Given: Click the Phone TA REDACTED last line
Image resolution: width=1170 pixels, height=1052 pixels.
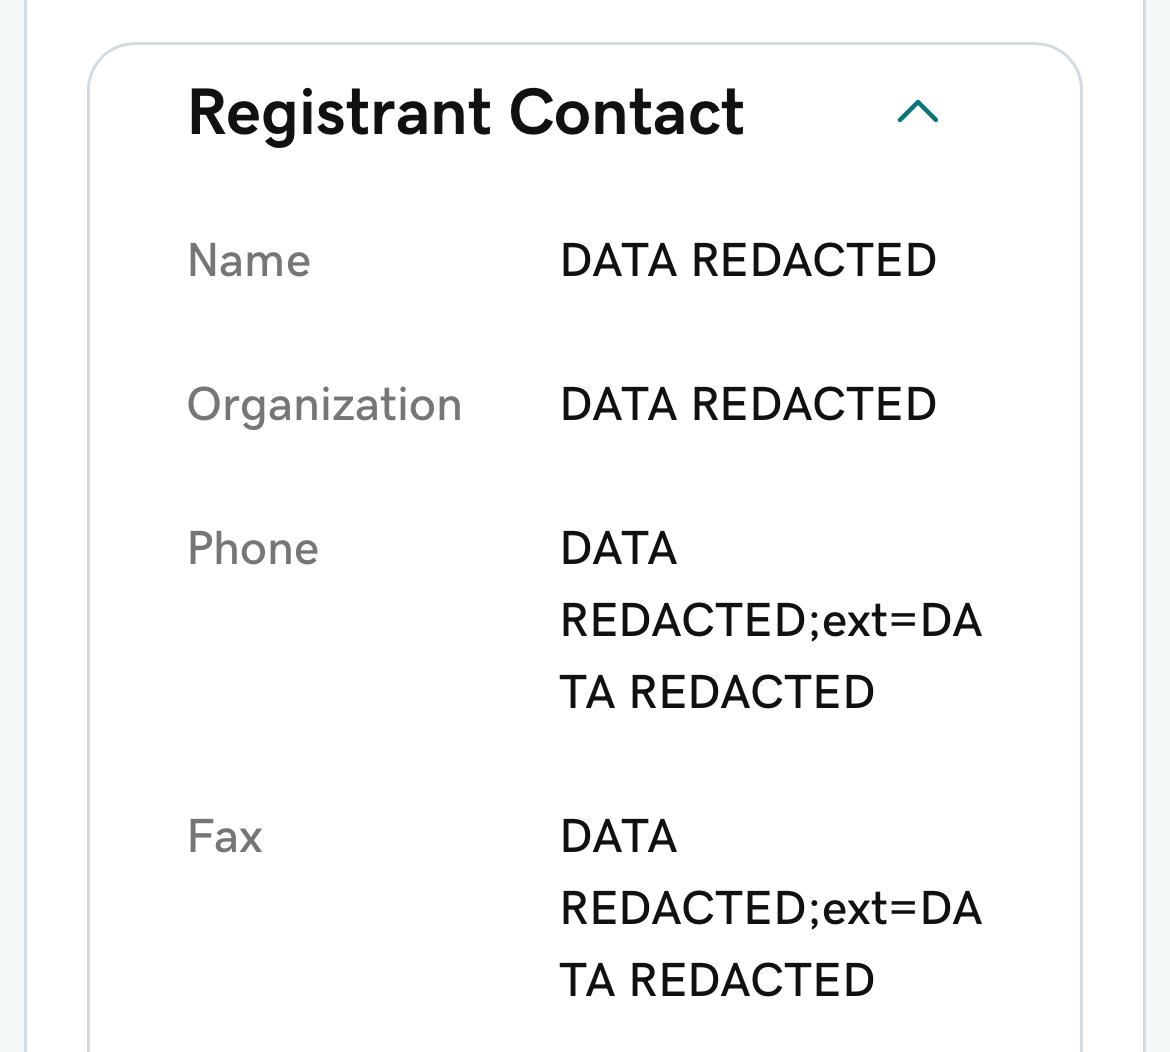Looking at the screenshot, I should (x=717, y=692).
